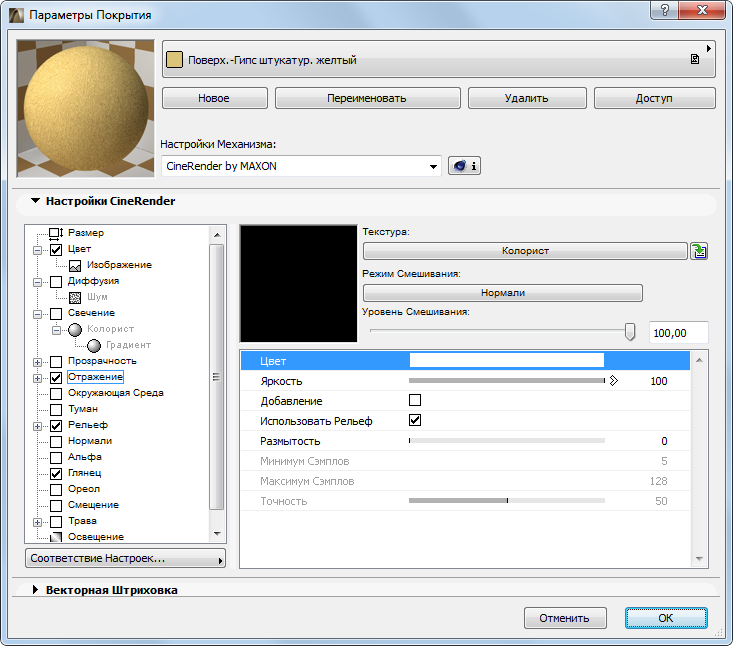Enable the Трава channel checkbox
The height and width of the screenshot is (646, 733).
point(56,521)
